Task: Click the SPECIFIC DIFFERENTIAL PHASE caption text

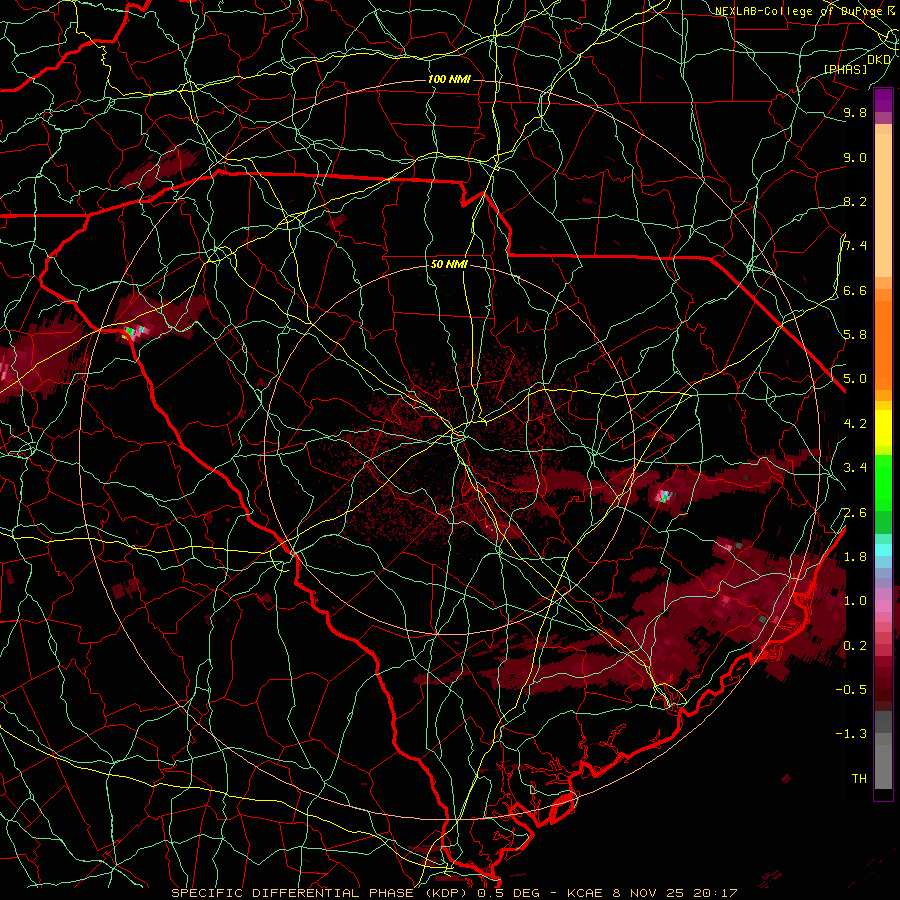Action: [x=292, y=893]
